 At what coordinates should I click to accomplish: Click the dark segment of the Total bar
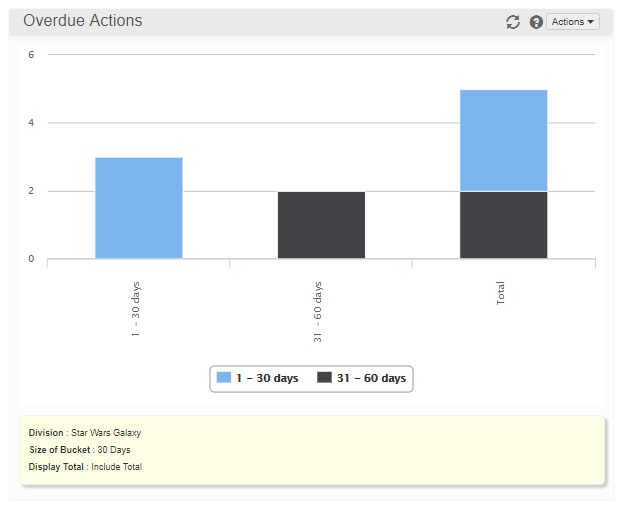point(503,225)
